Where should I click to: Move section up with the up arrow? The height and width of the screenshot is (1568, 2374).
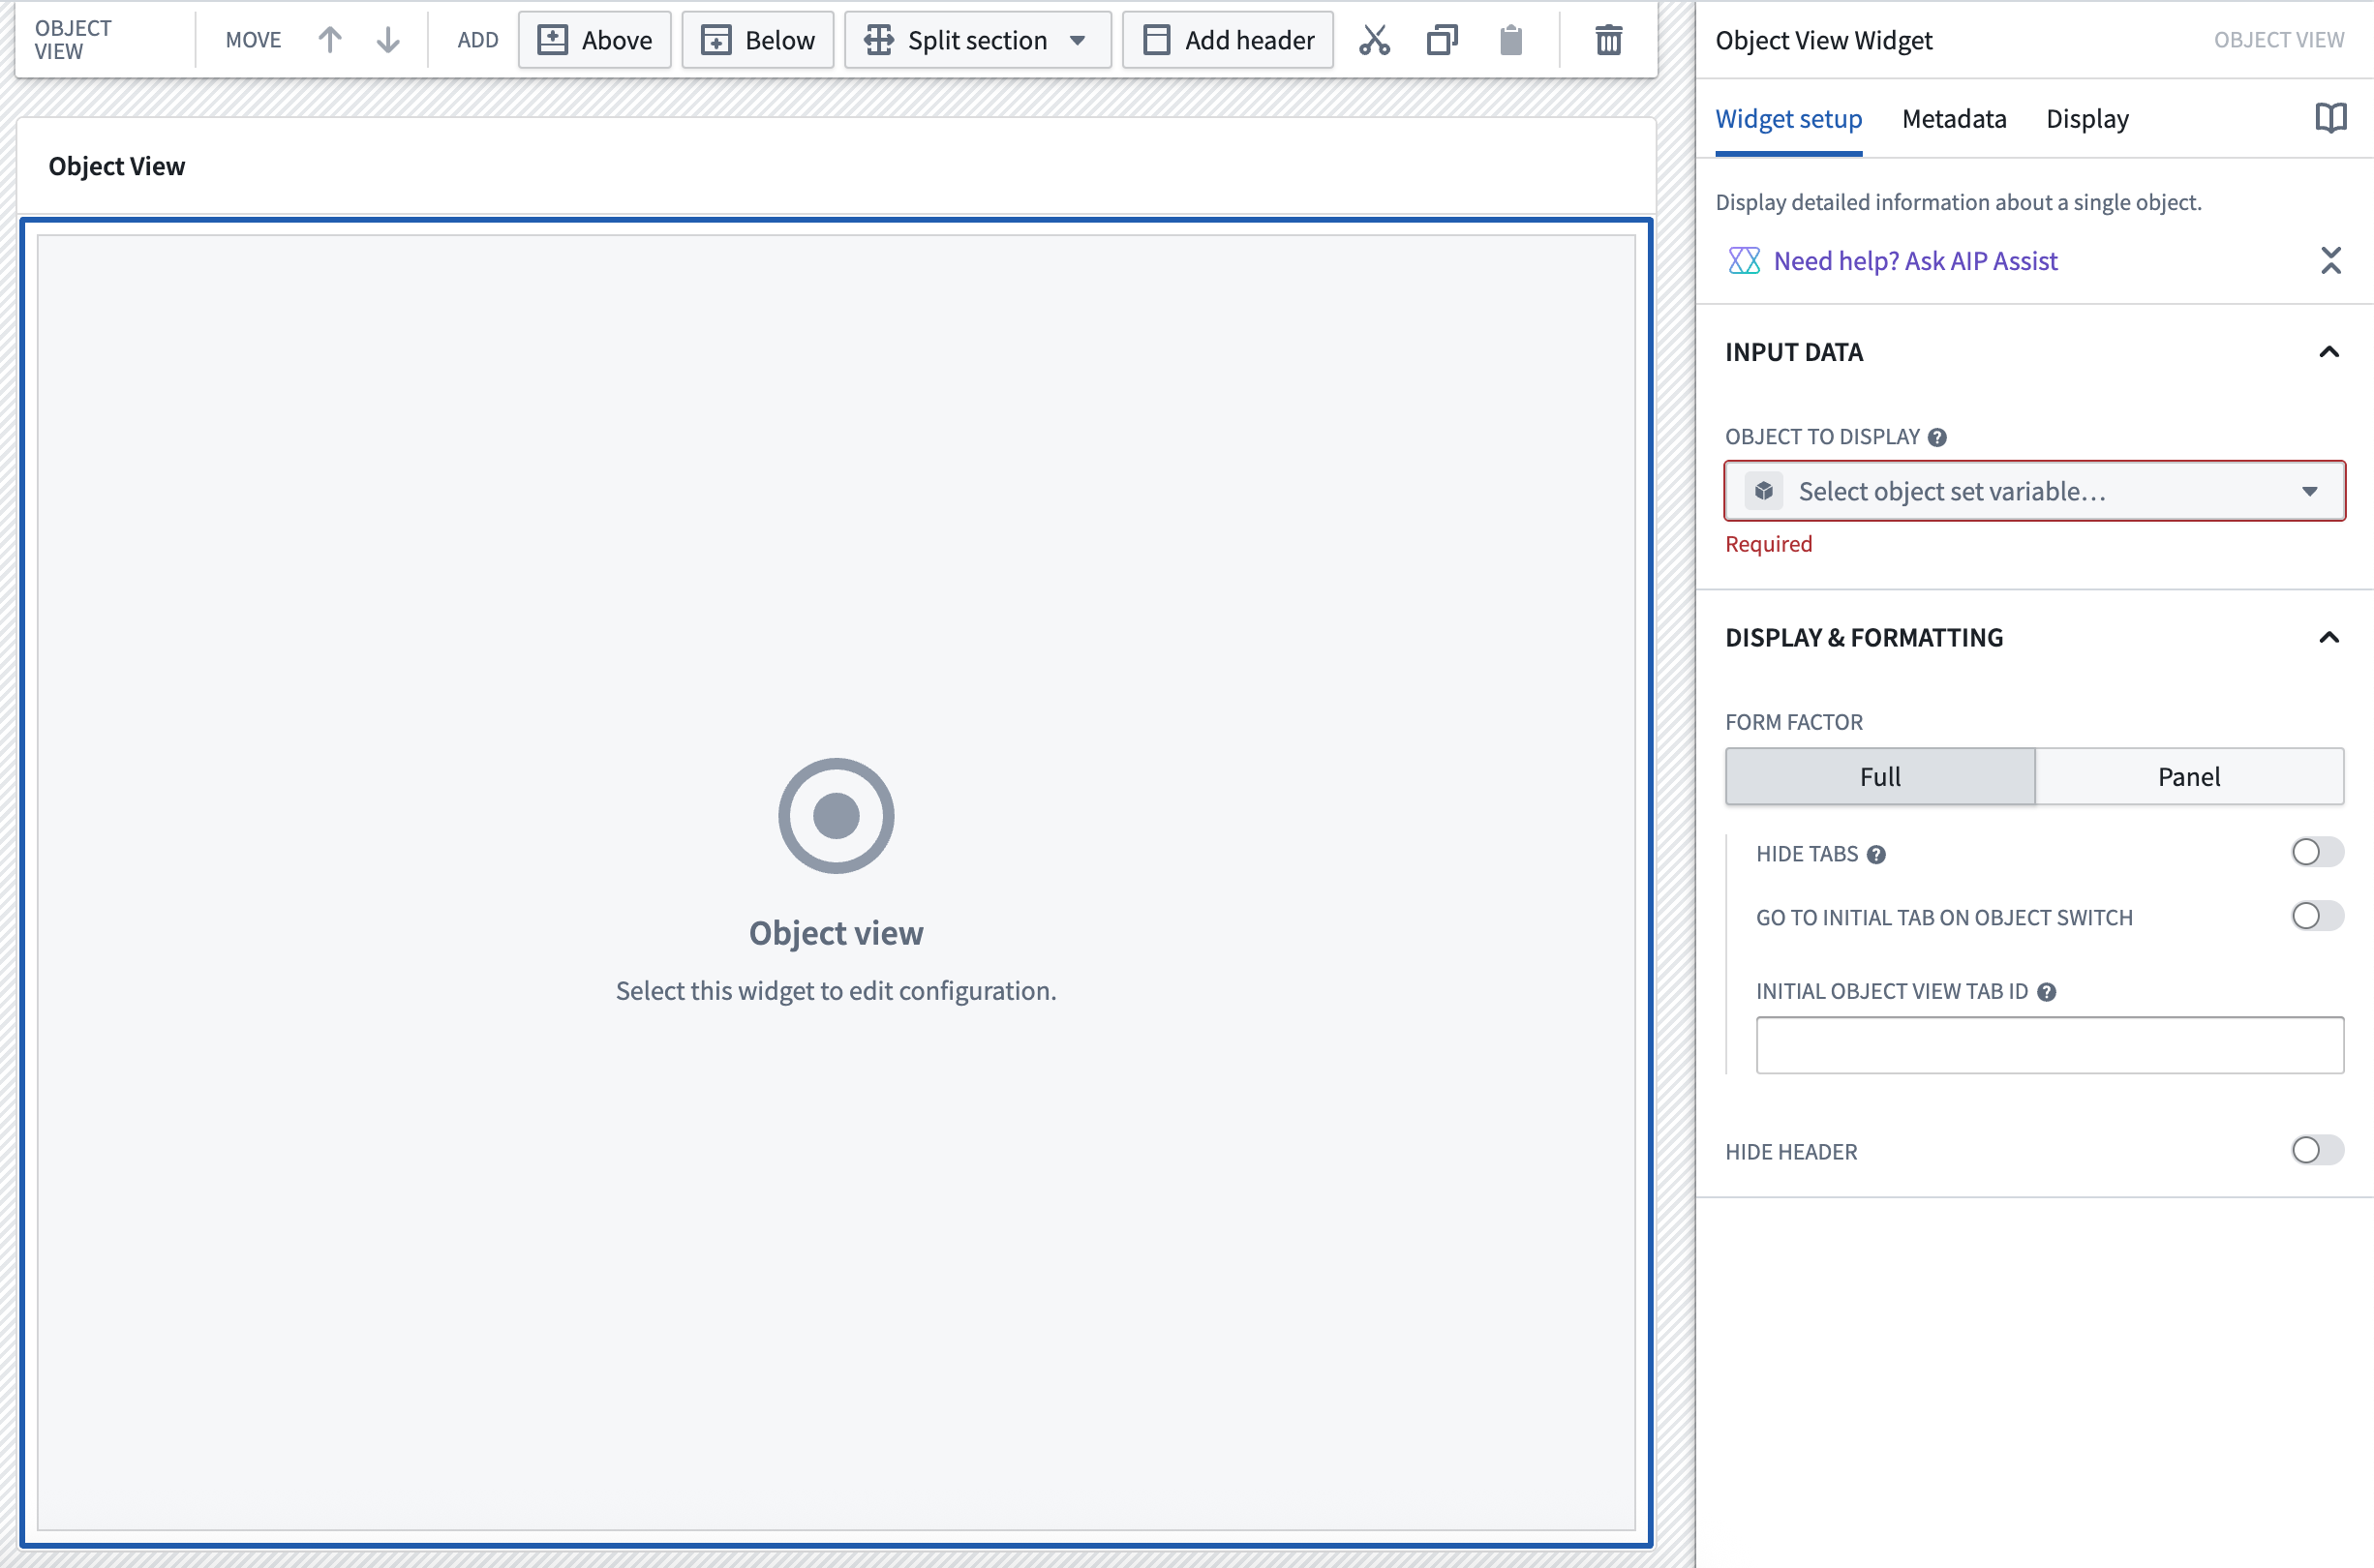[x=330, y=40]
